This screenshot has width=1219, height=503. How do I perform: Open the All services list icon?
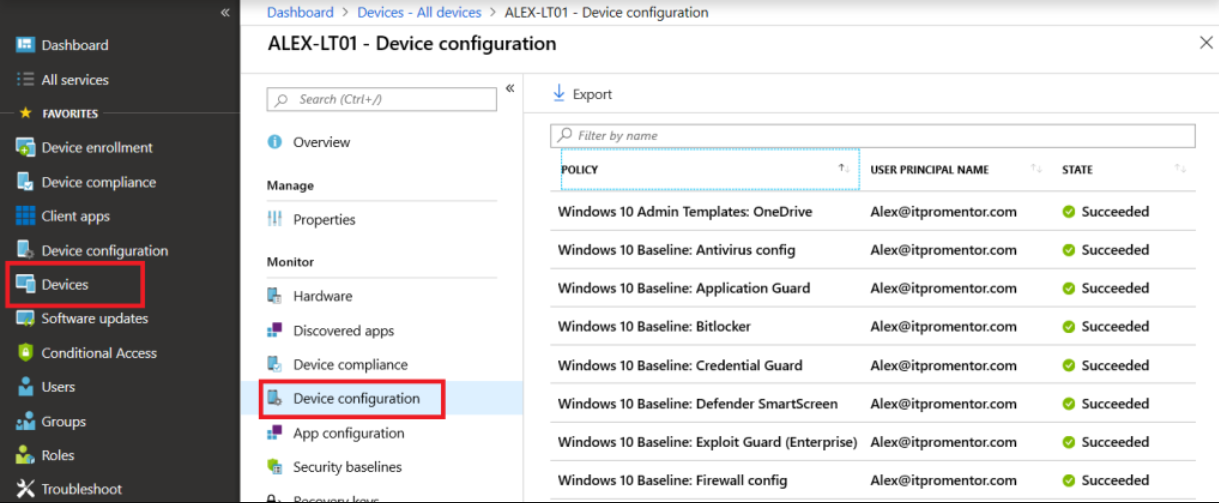pos(26,80)
